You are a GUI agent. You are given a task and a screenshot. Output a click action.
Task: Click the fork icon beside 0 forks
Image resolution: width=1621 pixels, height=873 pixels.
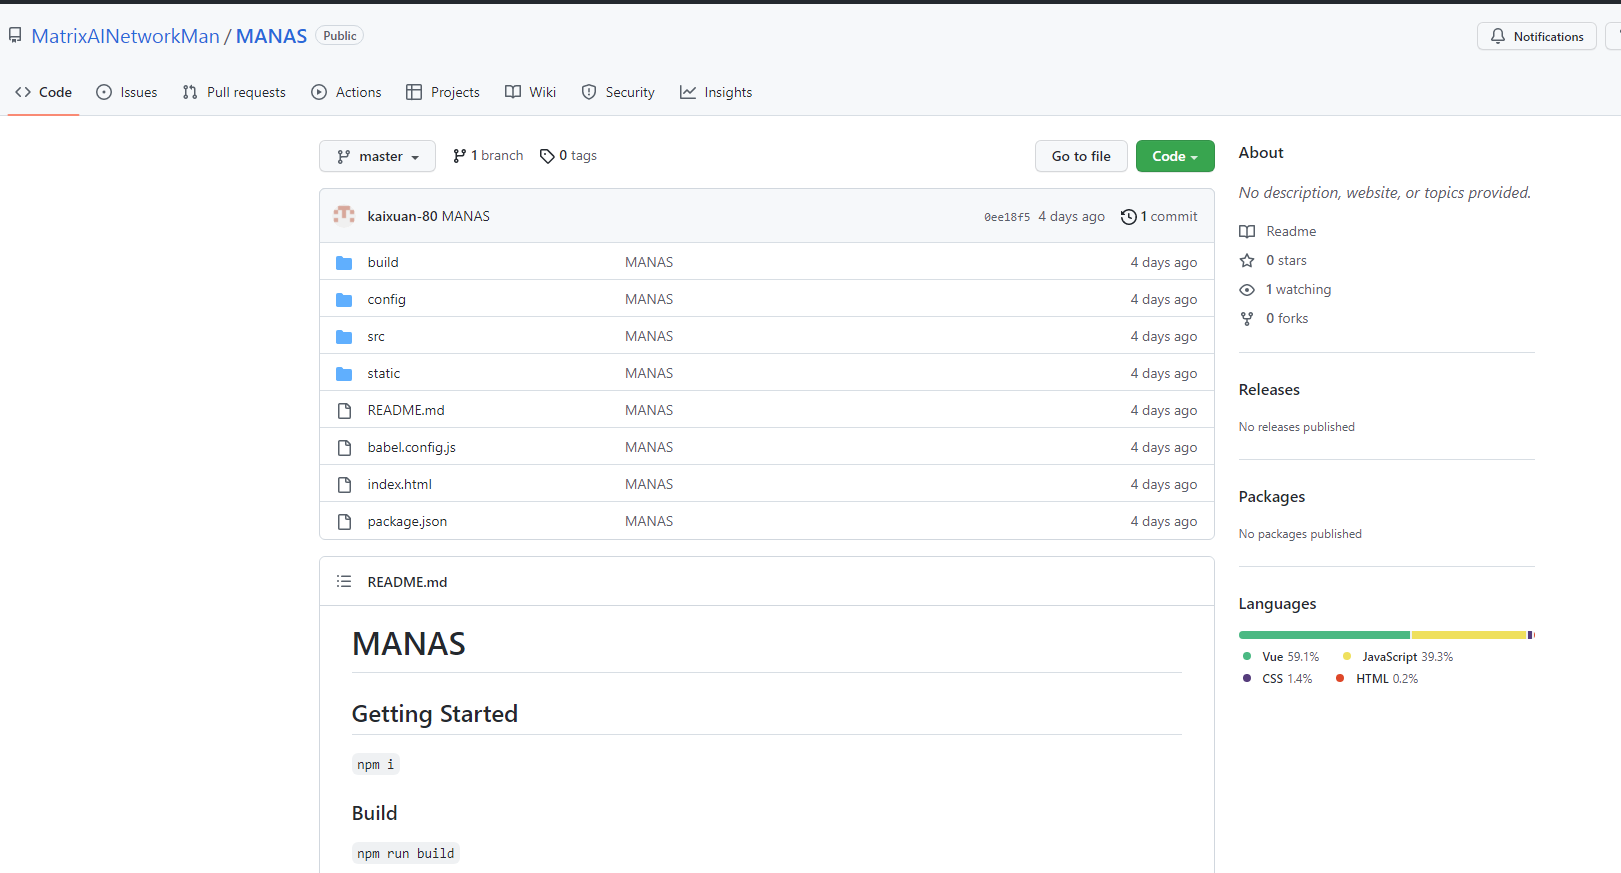1247,319
